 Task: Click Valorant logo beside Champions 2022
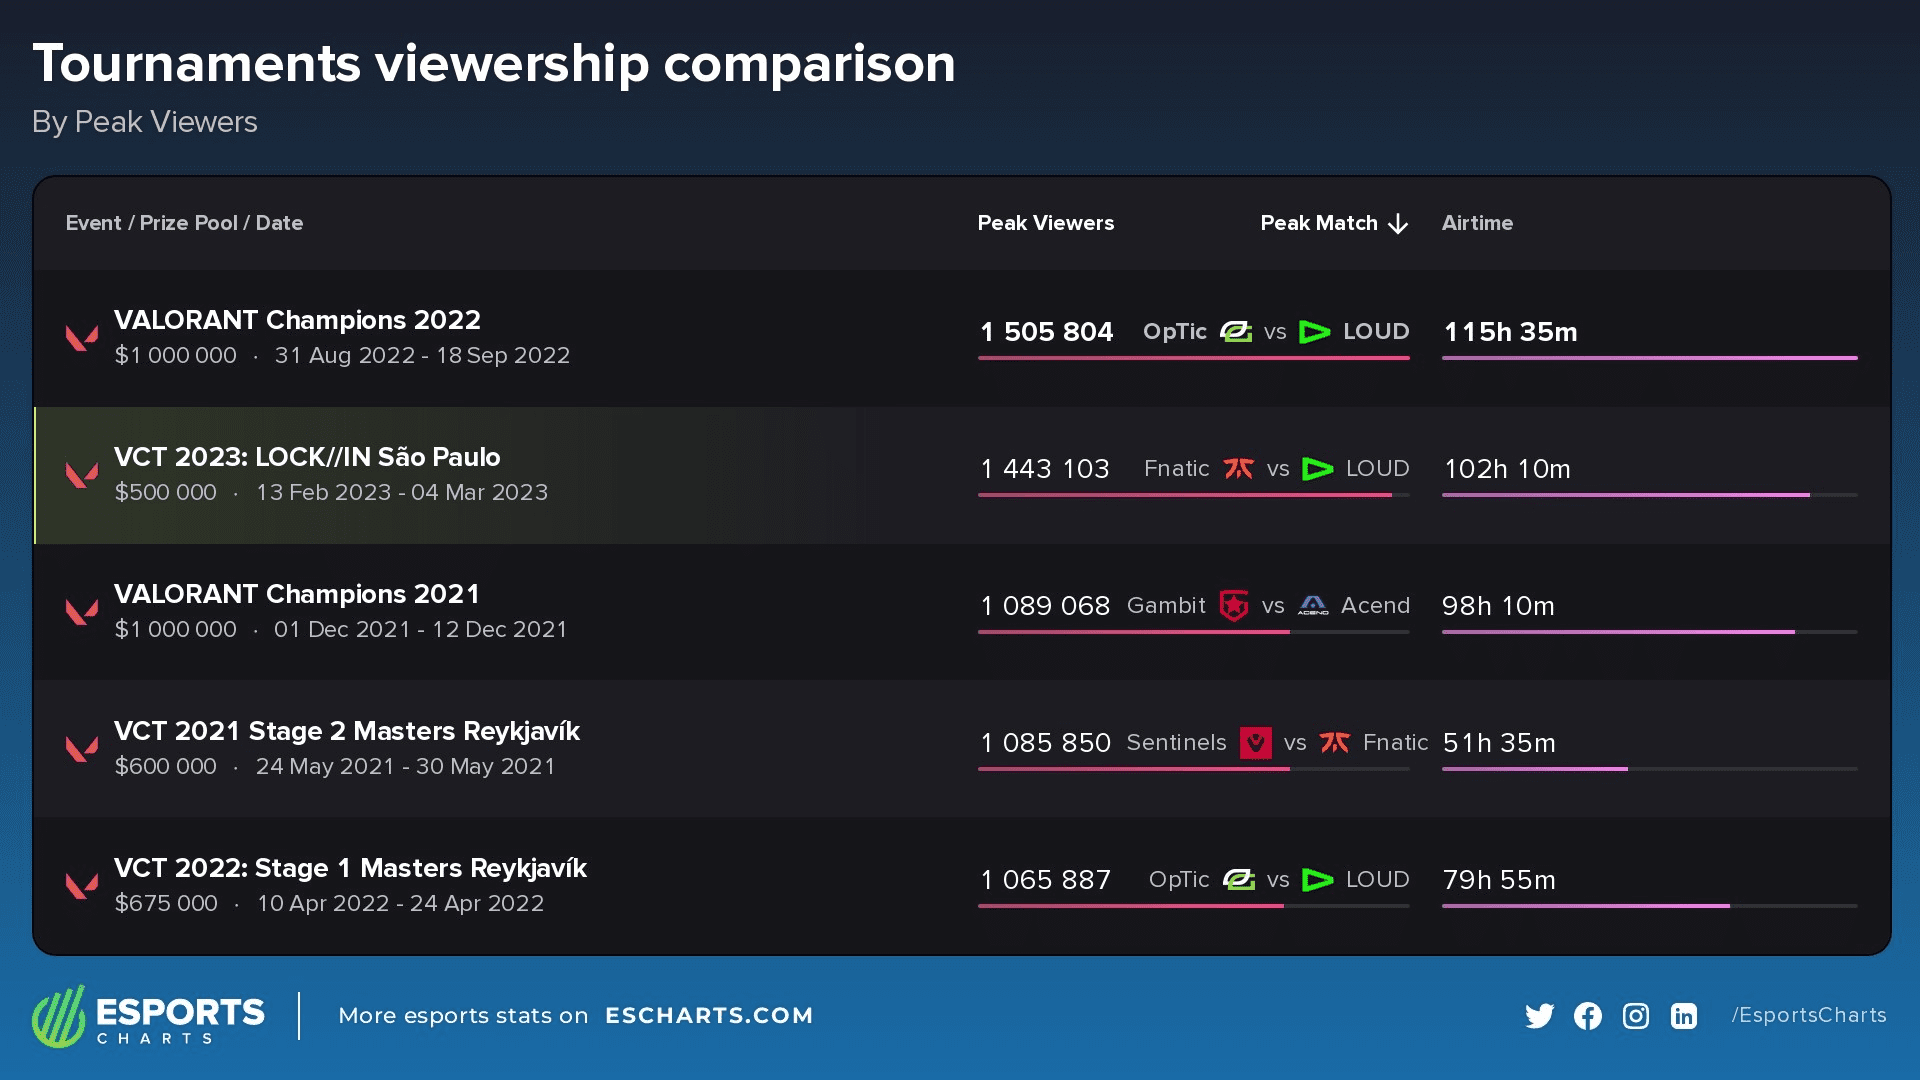pos(82,337)
